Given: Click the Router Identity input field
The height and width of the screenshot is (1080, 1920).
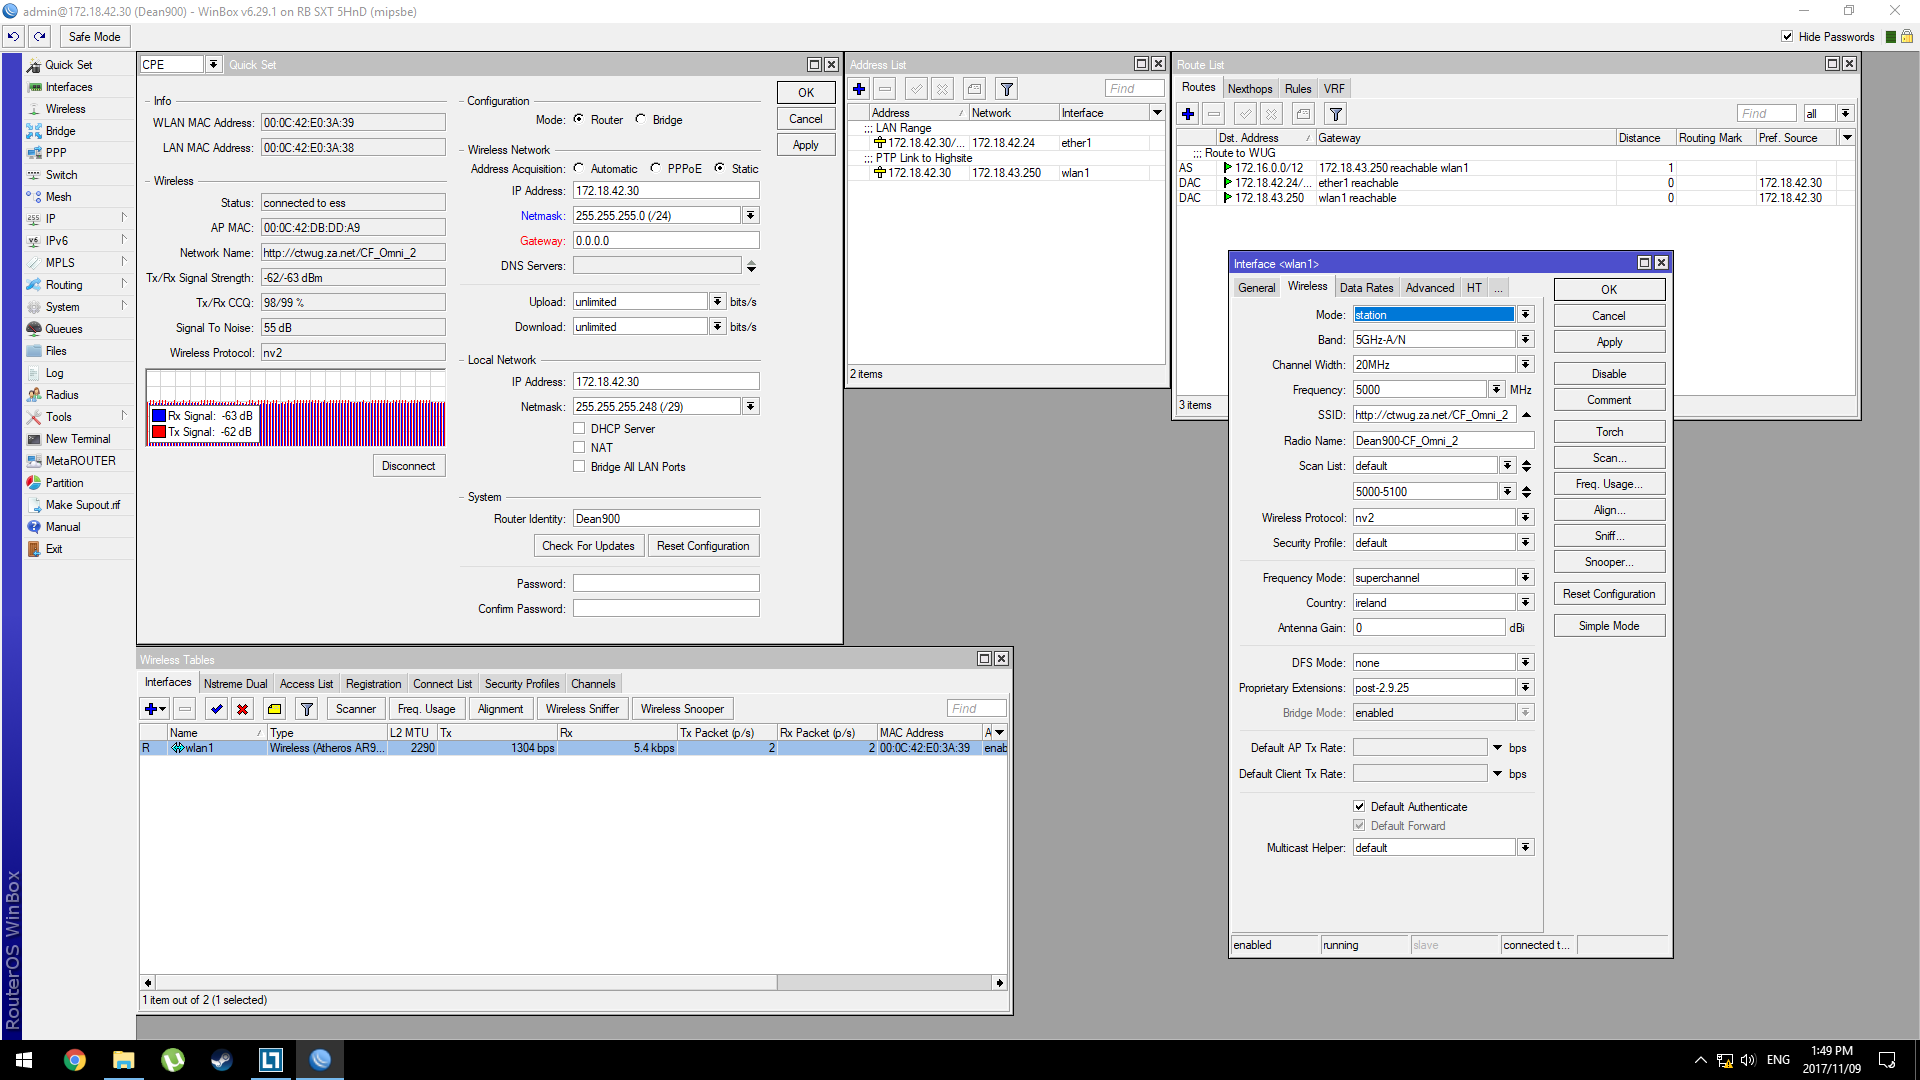Looking at the screenshot, I should 665,519.
